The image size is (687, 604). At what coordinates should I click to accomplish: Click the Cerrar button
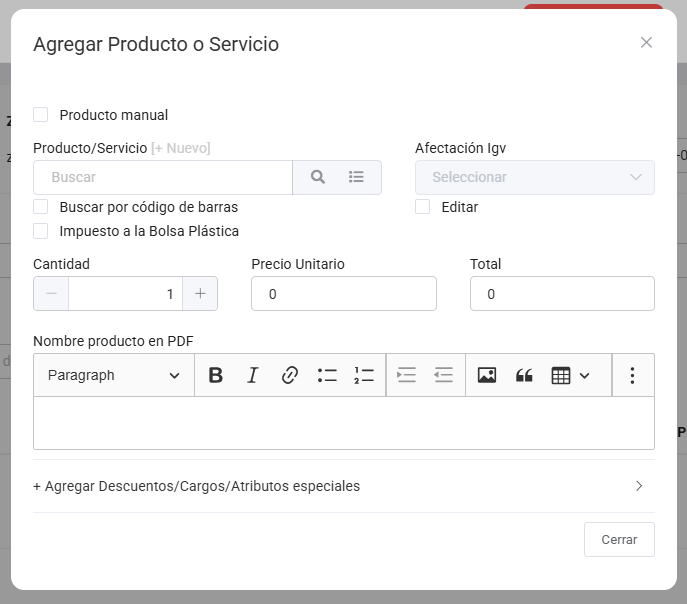619,539
